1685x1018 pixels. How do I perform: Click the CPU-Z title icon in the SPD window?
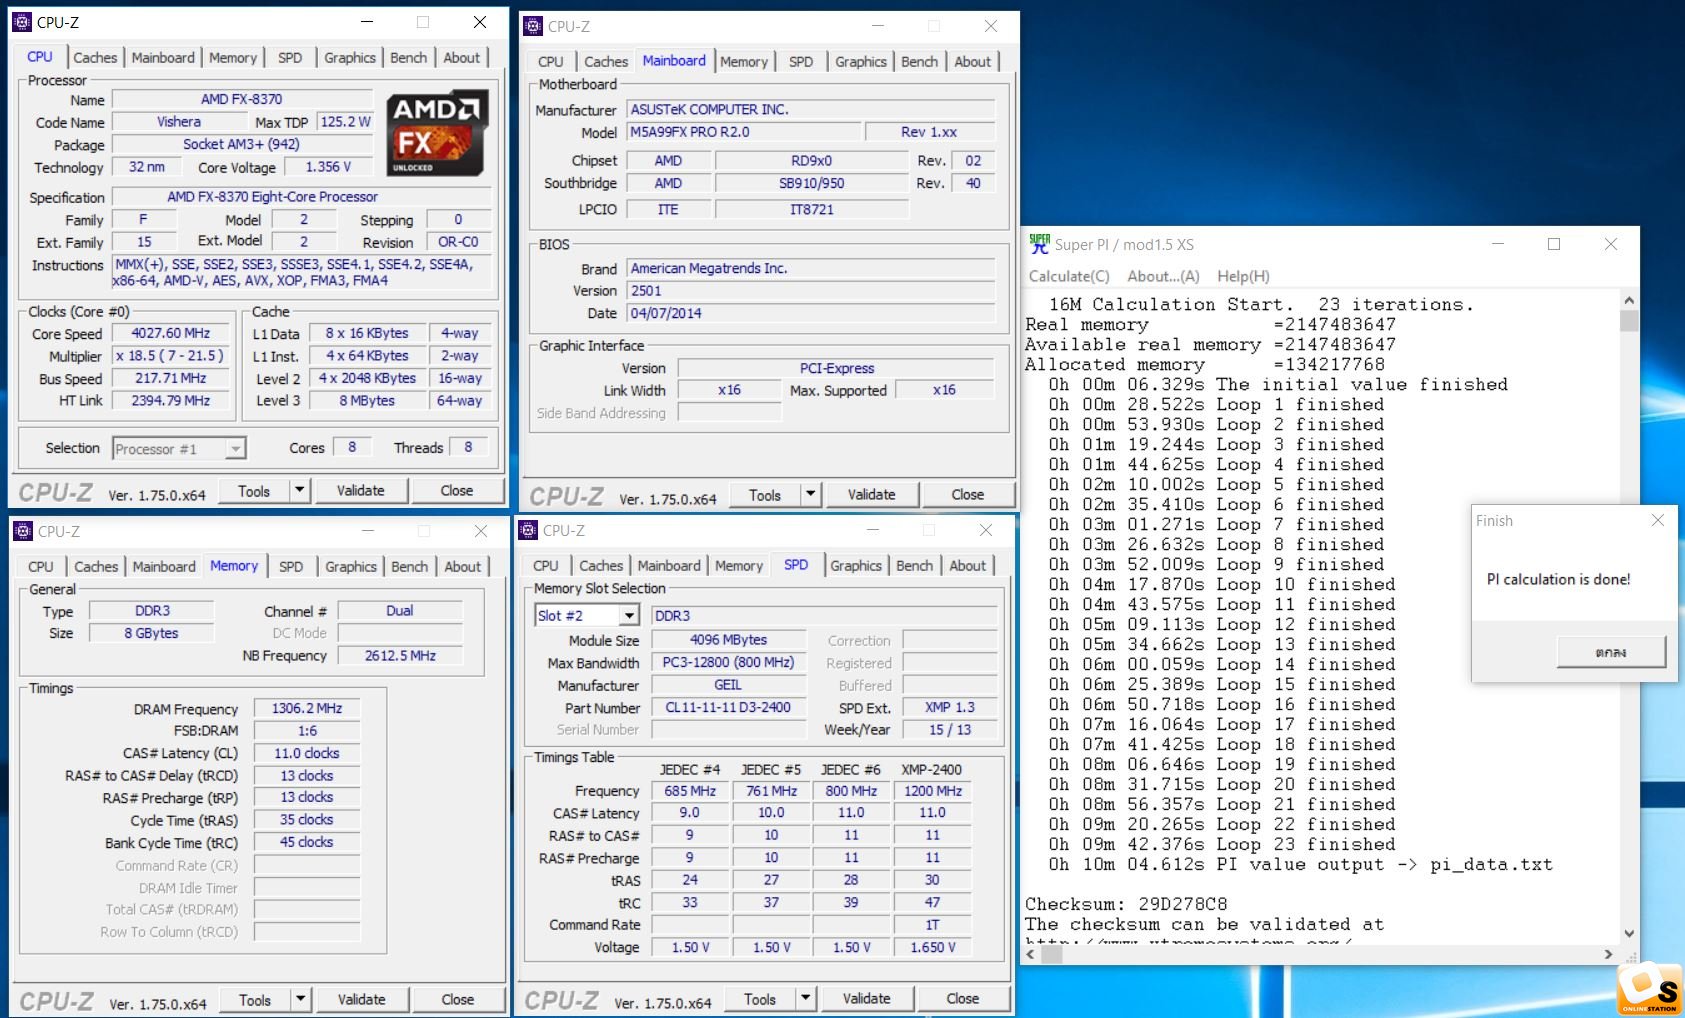[528, 530]
